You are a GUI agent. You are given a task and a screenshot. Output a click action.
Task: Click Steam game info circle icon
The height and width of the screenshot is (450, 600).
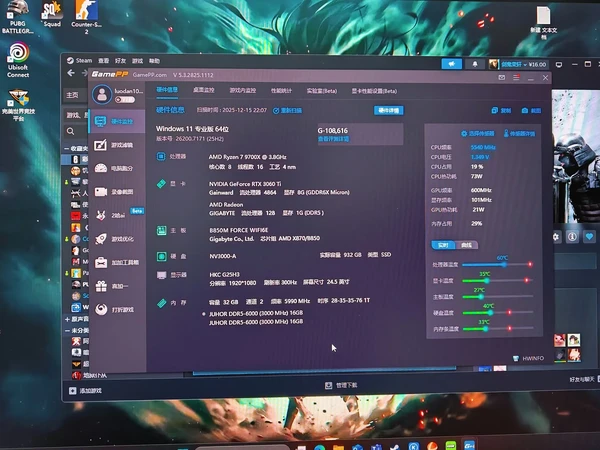(x=572, y=237)
